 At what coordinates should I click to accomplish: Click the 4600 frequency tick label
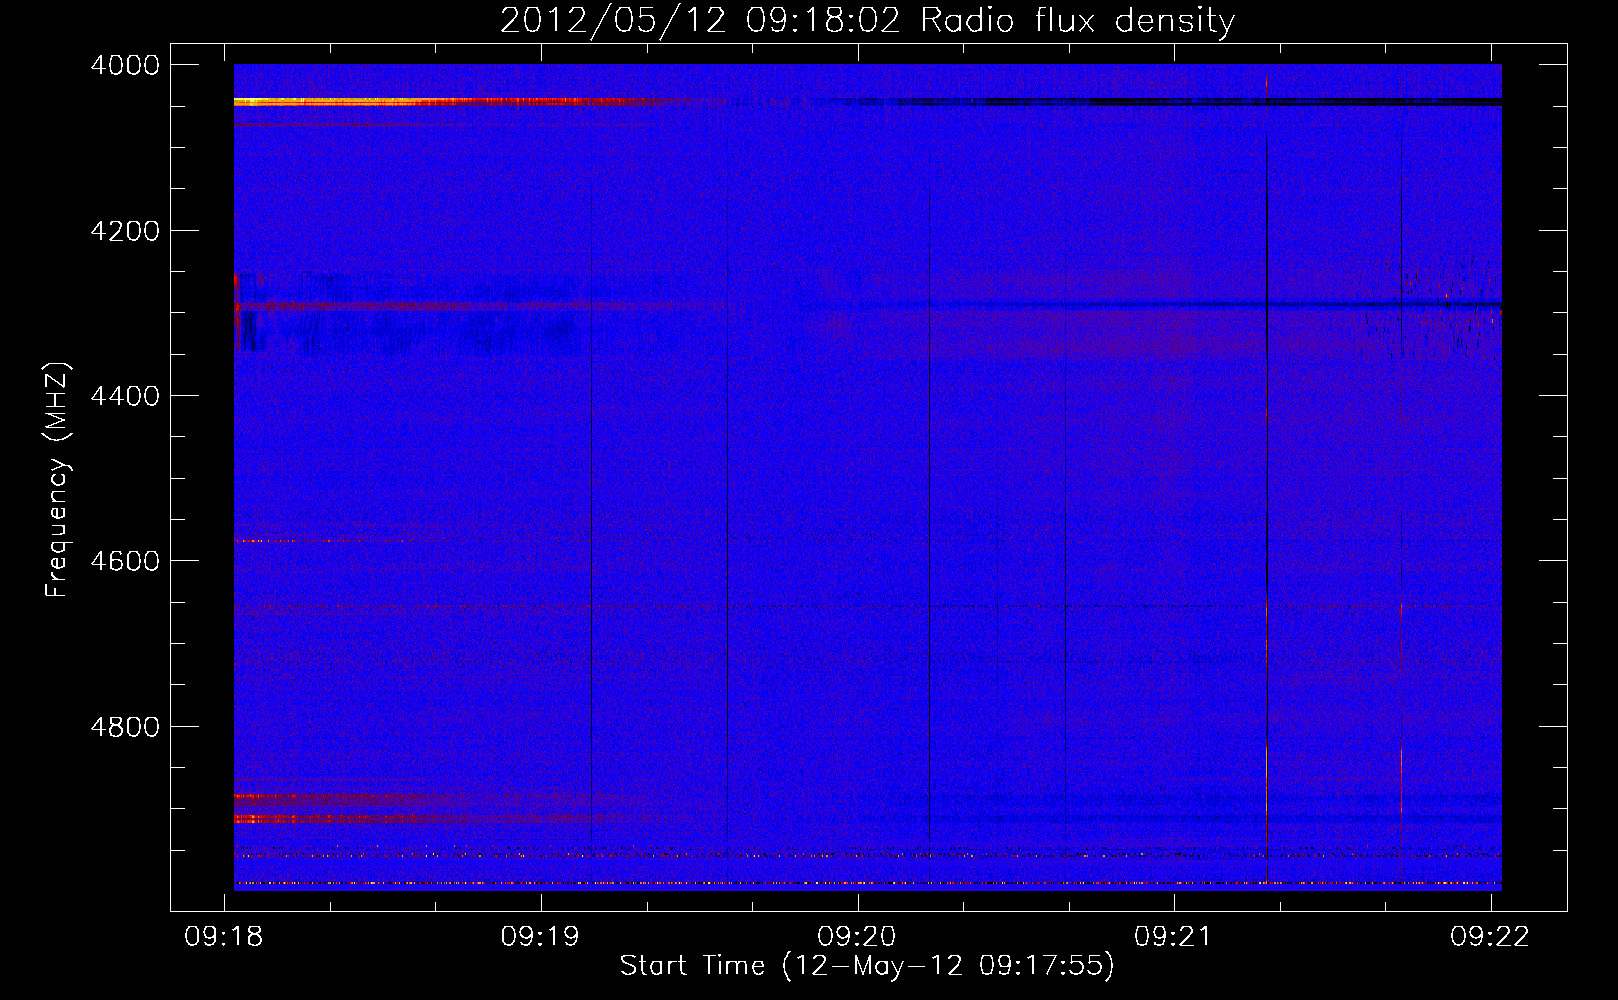tap(125, 561)
